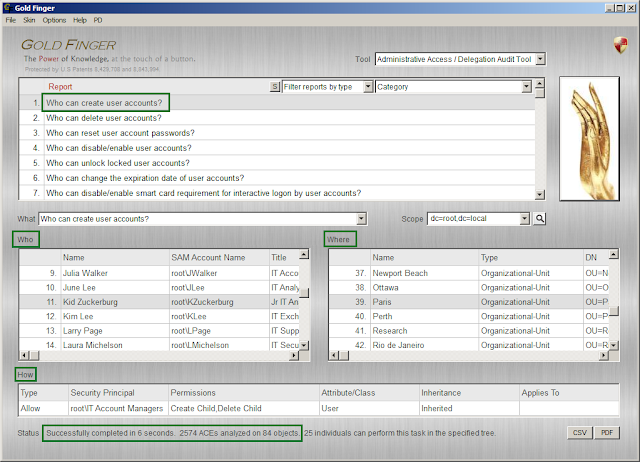The height and width of the screenshot is (462, 640).
Task: Click the Inheritance column header
Action: 469,393
